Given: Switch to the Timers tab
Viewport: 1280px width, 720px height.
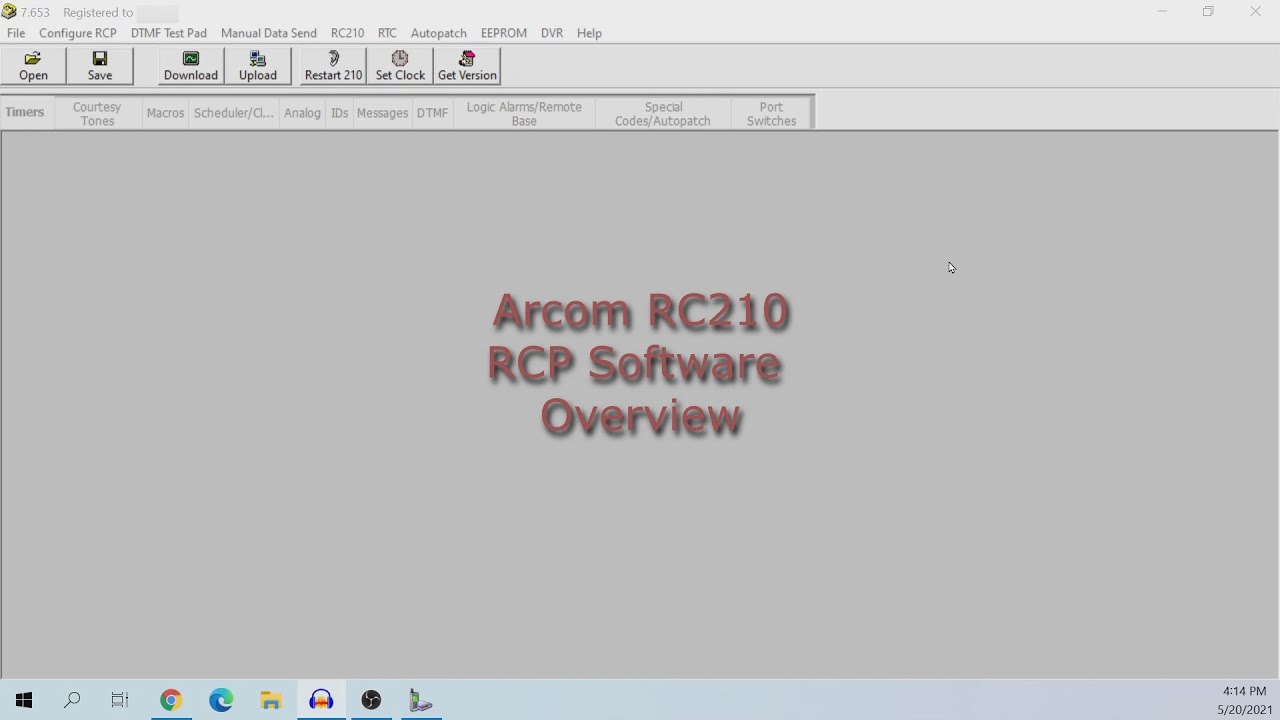Looking at the screenshot, I should pyautogui.click(x=25, y=113).
